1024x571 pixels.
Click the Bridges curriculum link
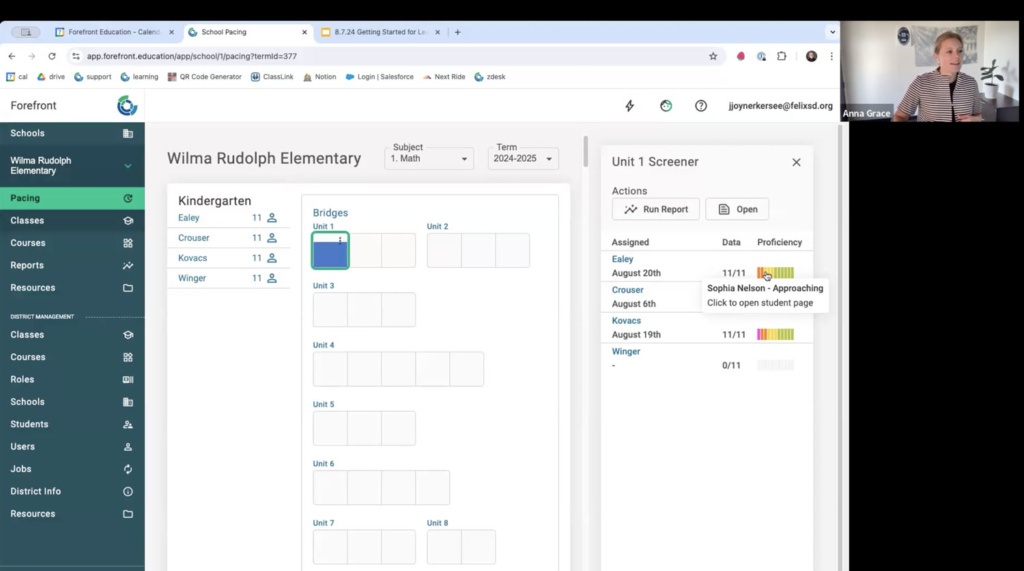click(330, 213)
